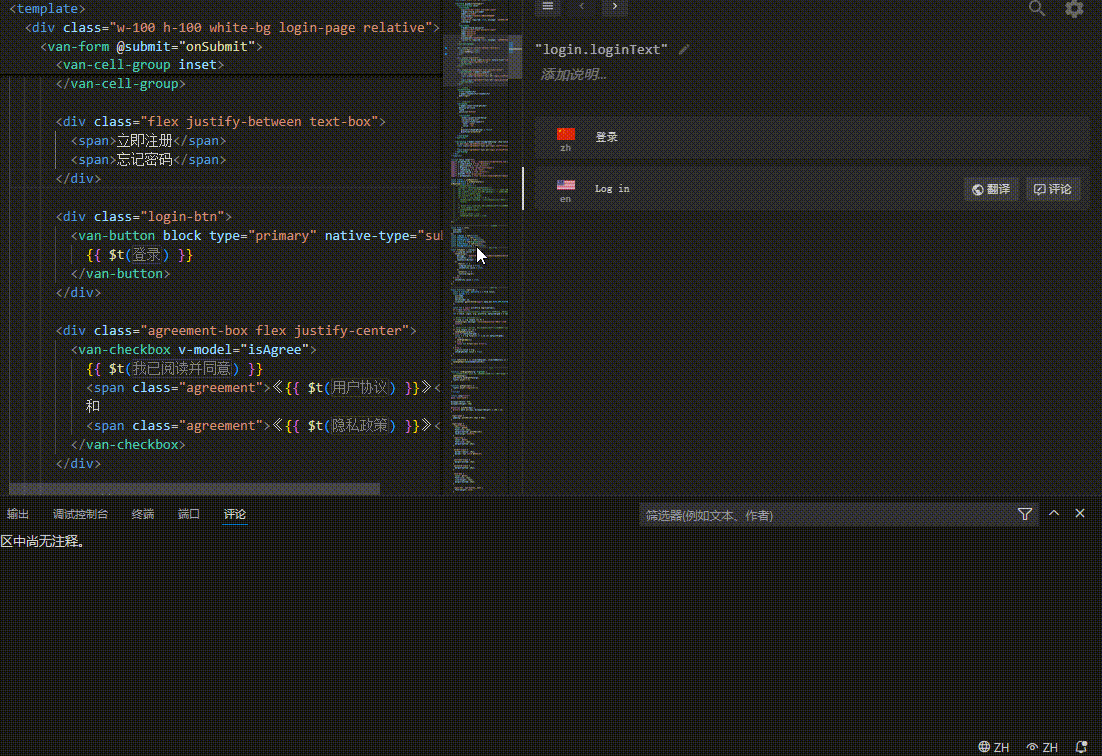Click the div class="agreement-box" line
1102x756 pixels.
click(x=236, y=330)
